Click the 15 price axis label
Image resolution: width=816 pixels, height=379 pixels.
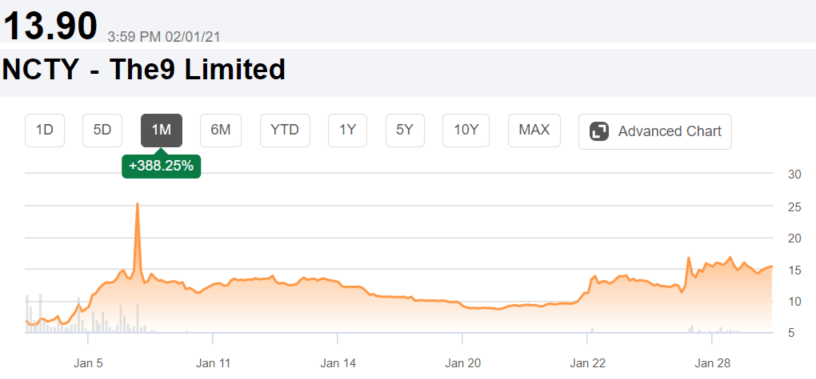click(x=794, y=270)
